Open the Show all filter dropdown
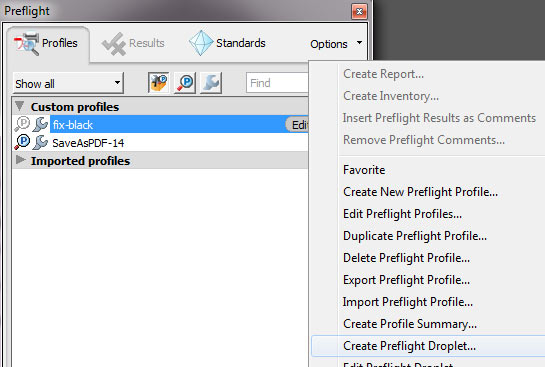 pos(68,83)
